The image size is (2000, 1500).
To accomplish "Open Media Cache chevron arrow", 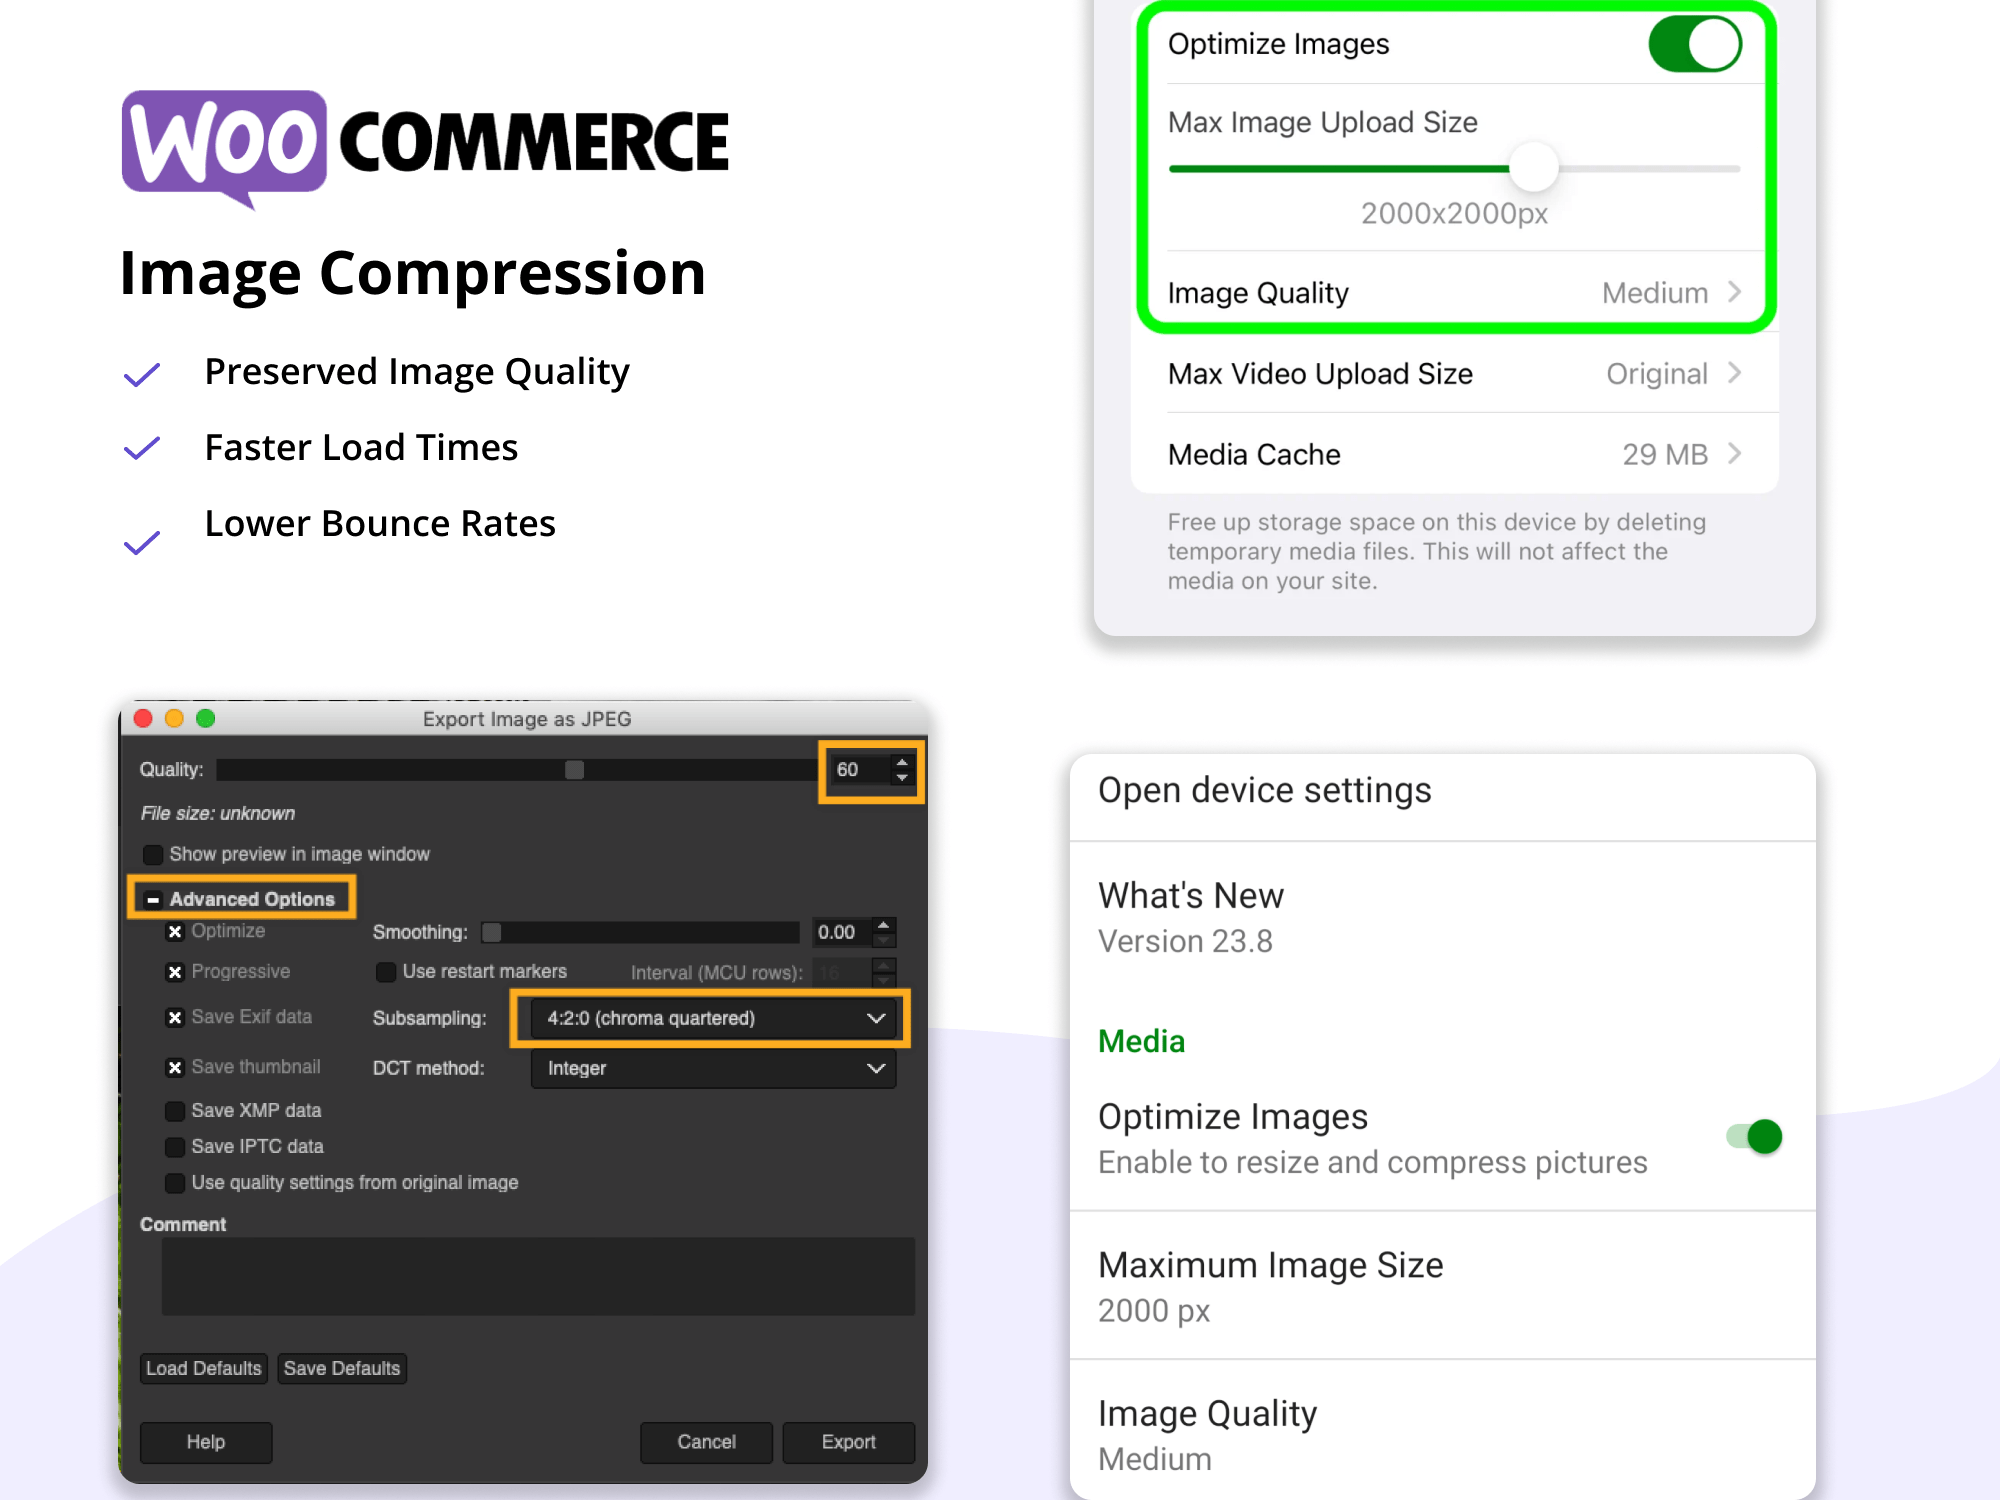I will pyautogui.click(x=1735, y=454).
